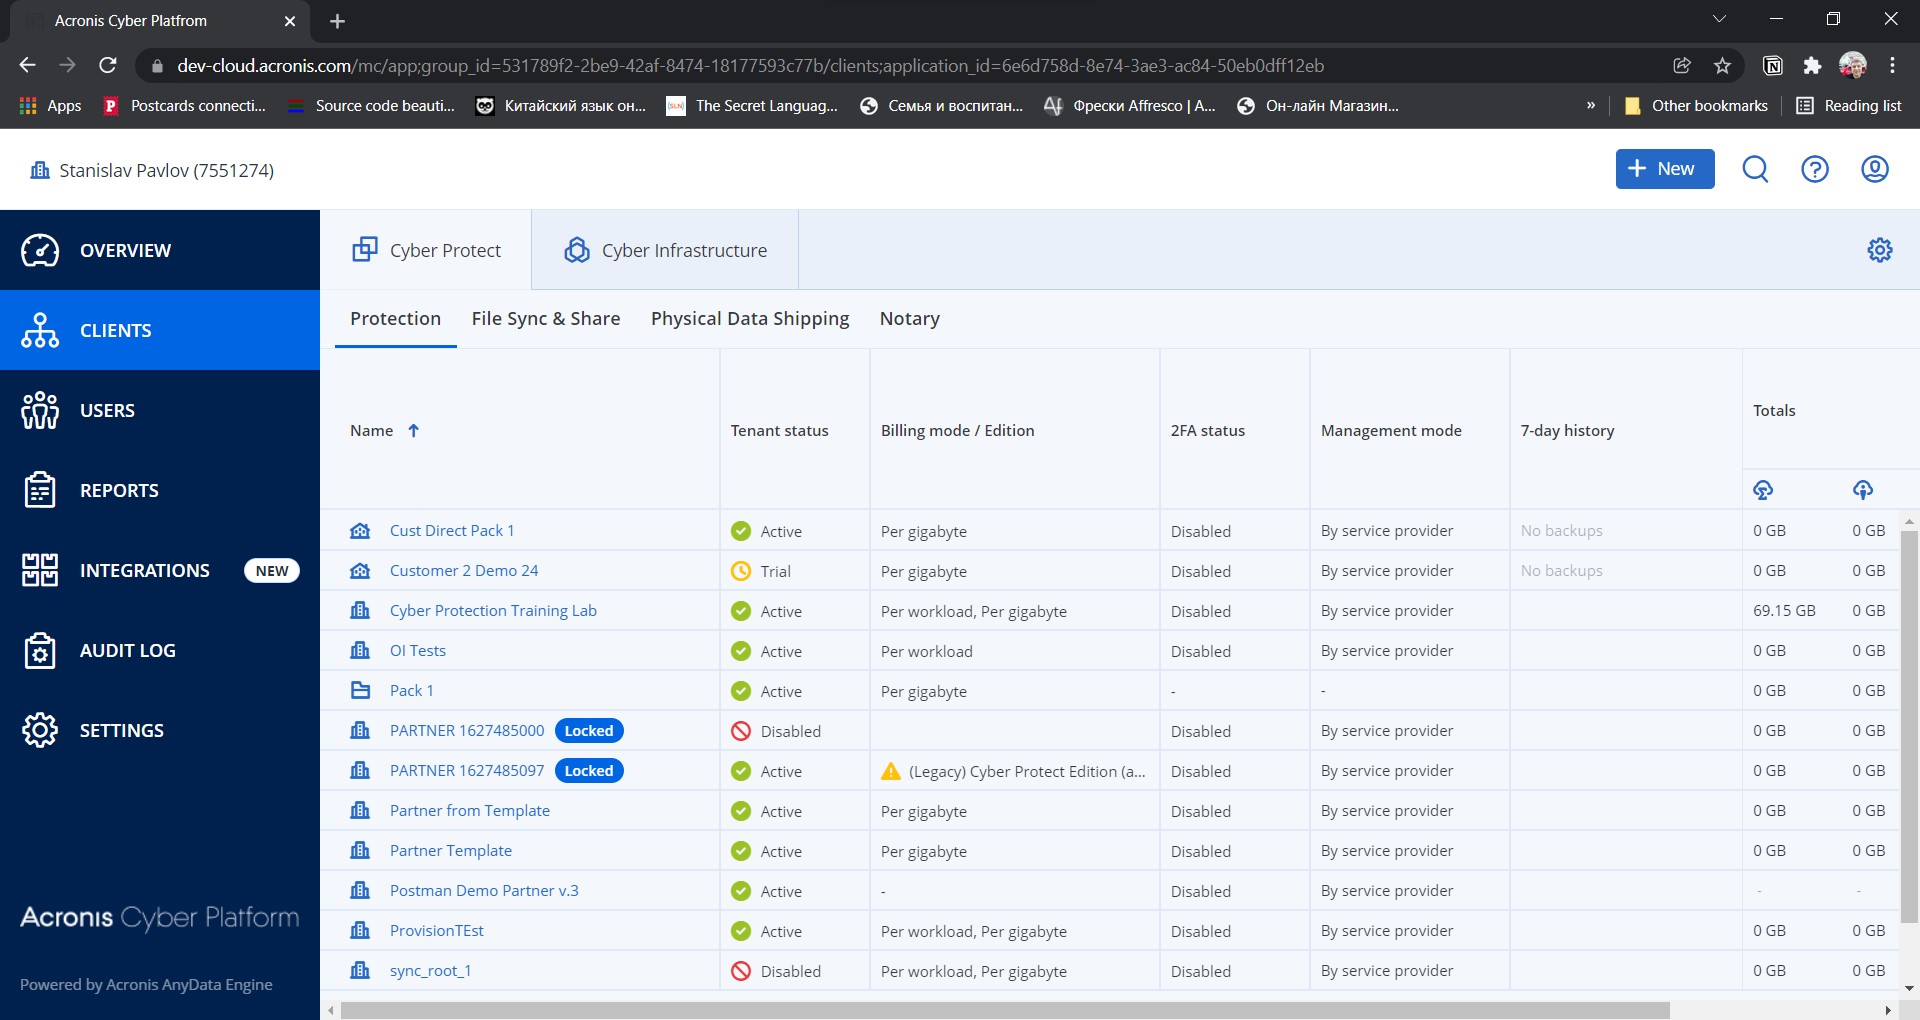Open the Chrome three-dot menu

(x=1892, y=65)
